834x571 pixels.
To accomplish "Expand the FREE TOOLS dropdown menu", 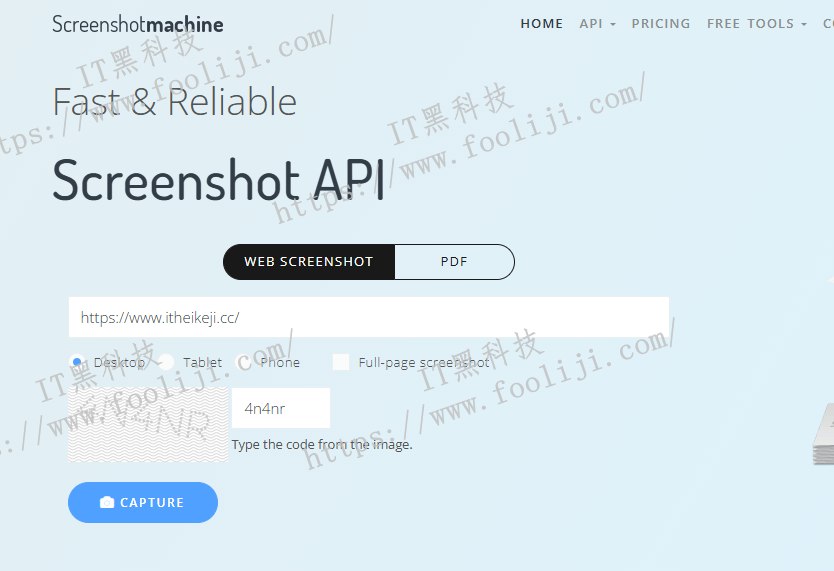I will pos(756,24).
